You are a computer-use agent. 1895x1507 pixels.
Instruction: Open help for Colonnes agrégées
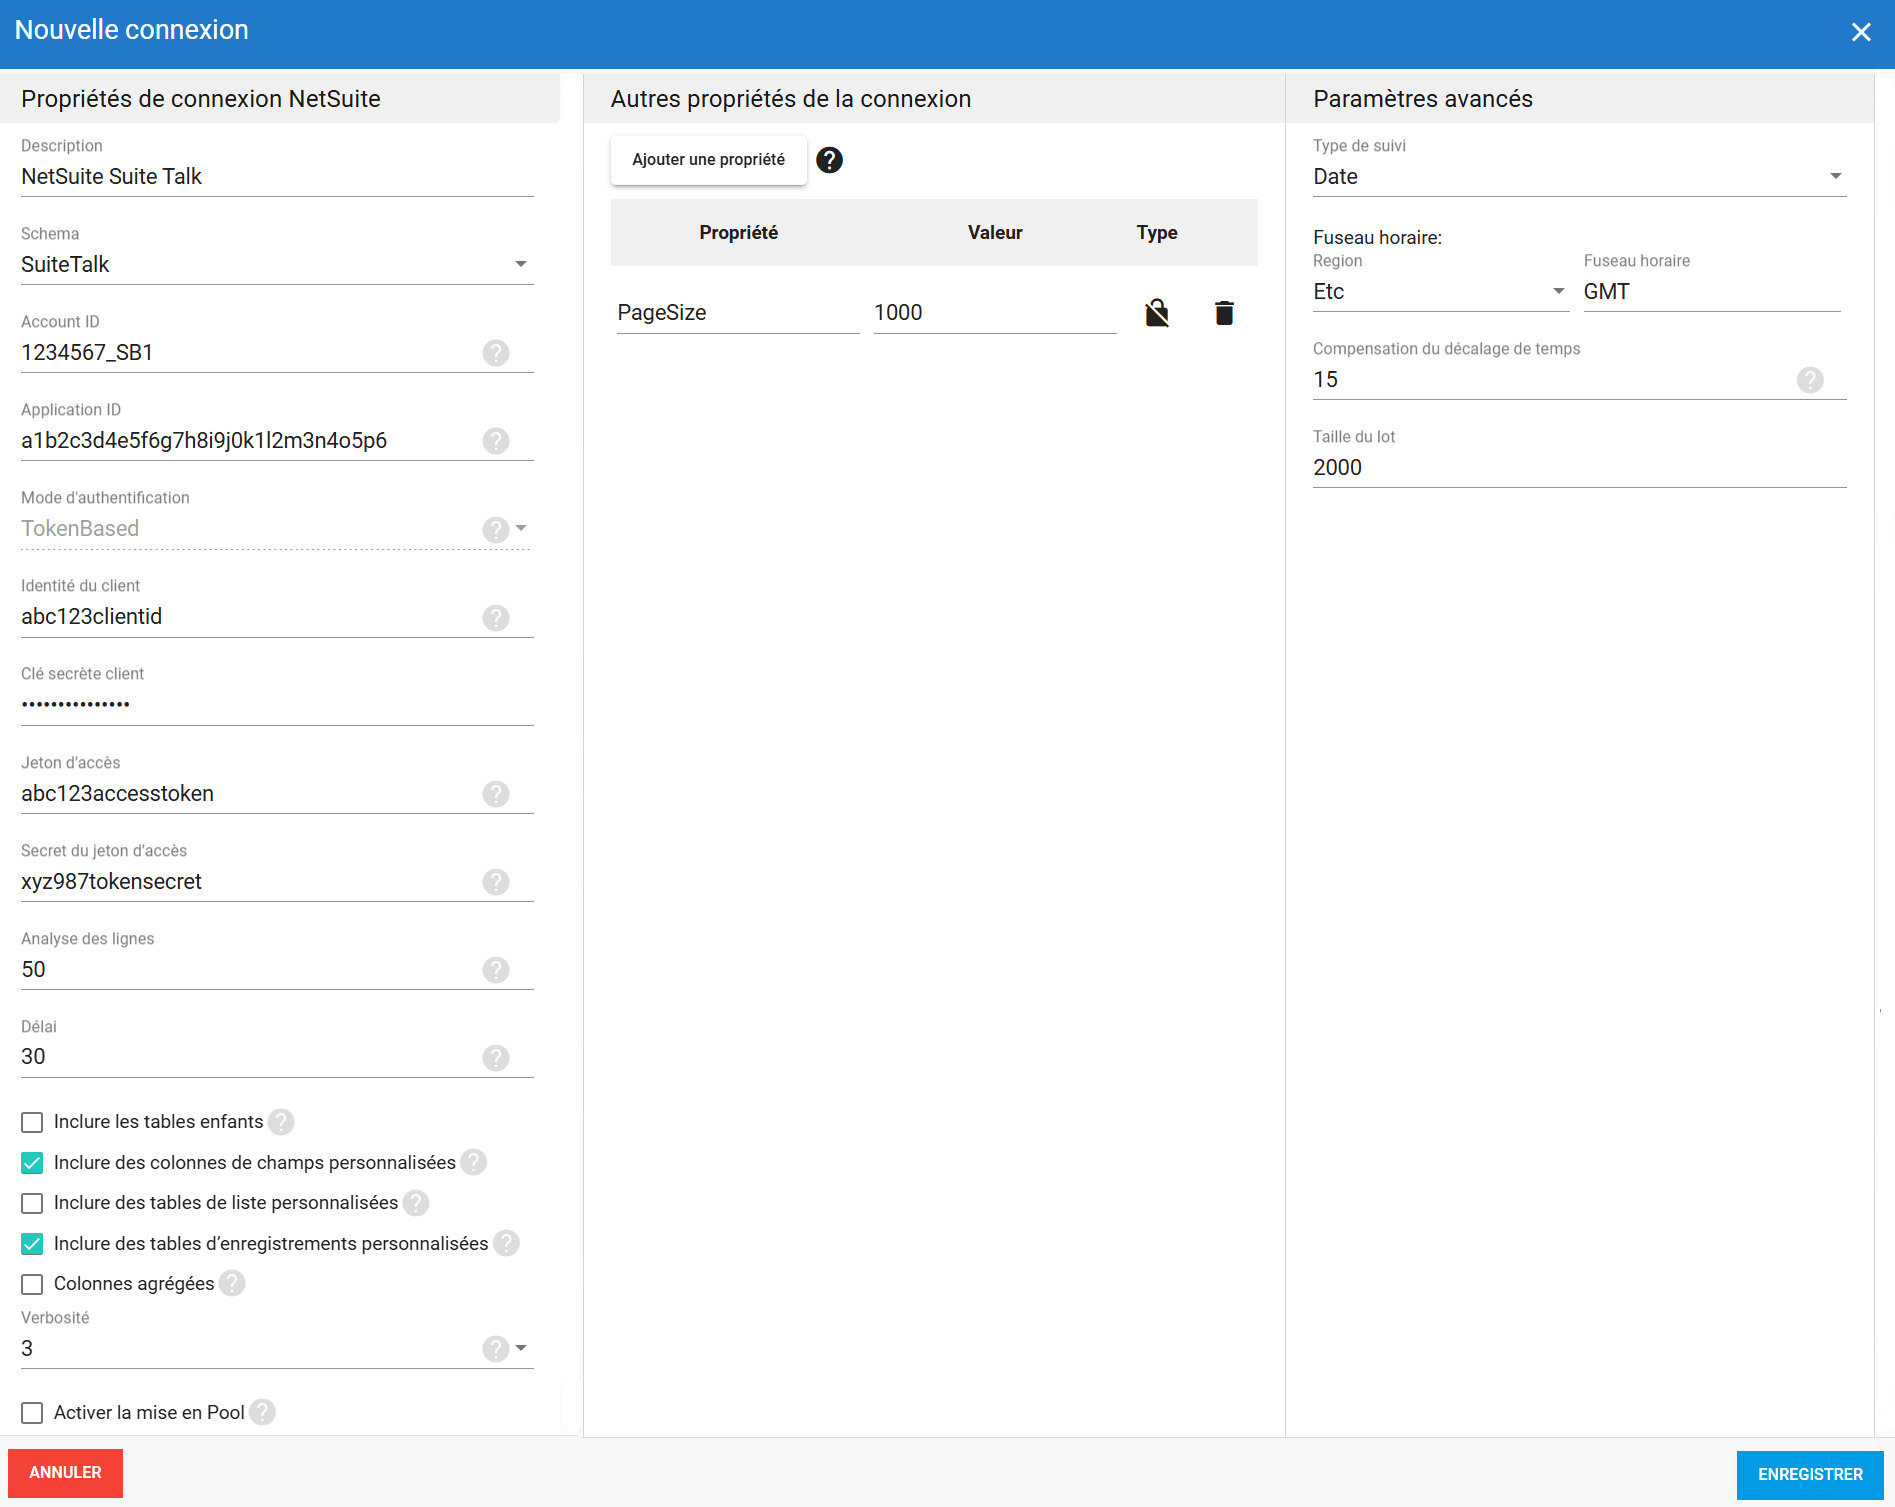[232, 1283]
